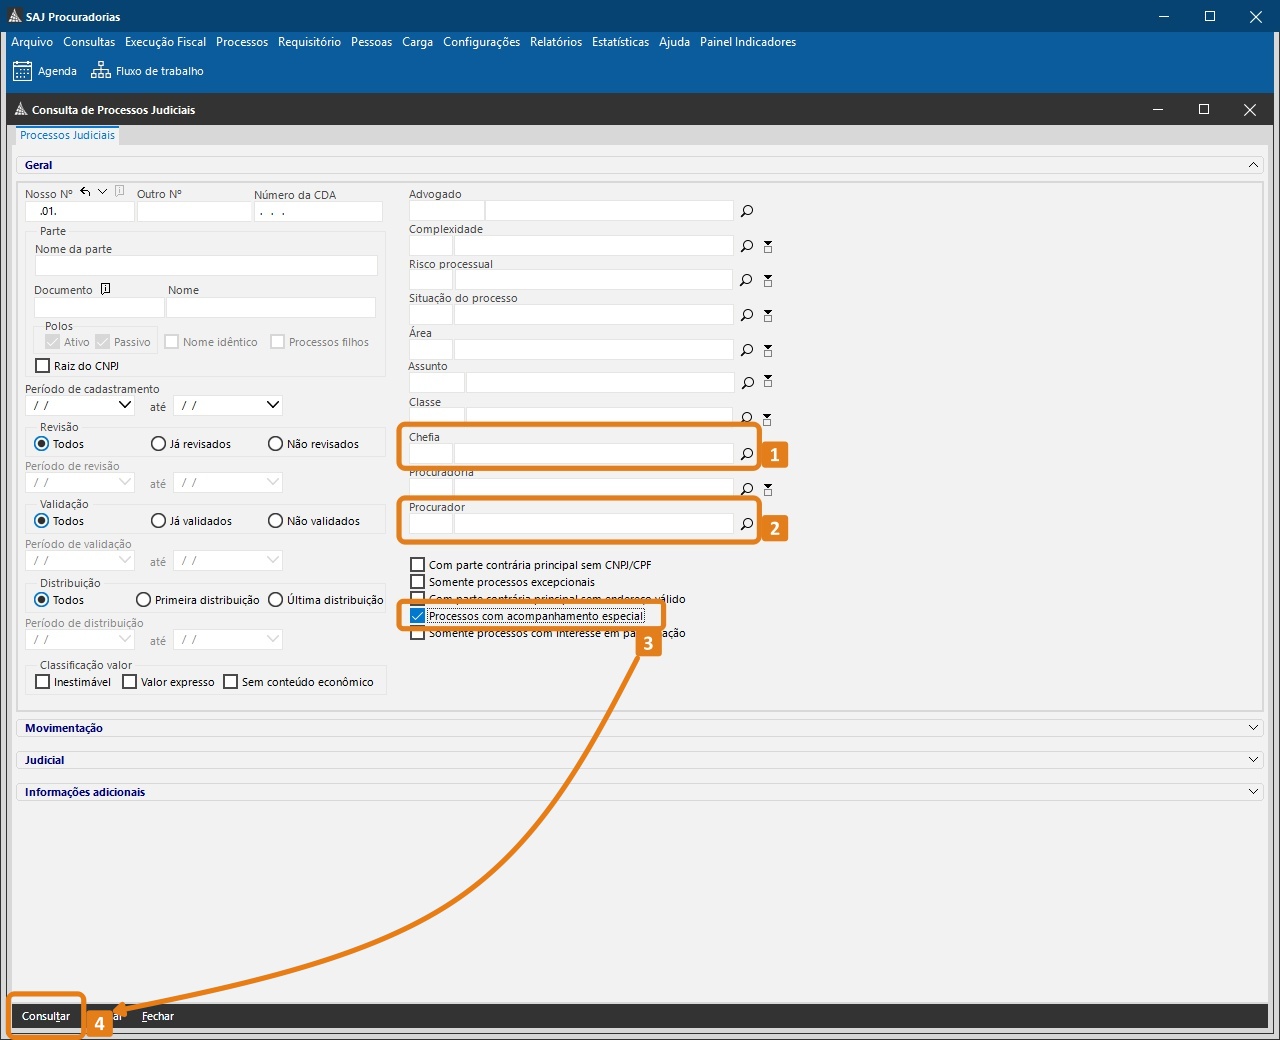The width and height of the screenshot is (1280, 1040).
Task: Open the Fluxo de trabalho workflow icon
Action: point(101,71)
